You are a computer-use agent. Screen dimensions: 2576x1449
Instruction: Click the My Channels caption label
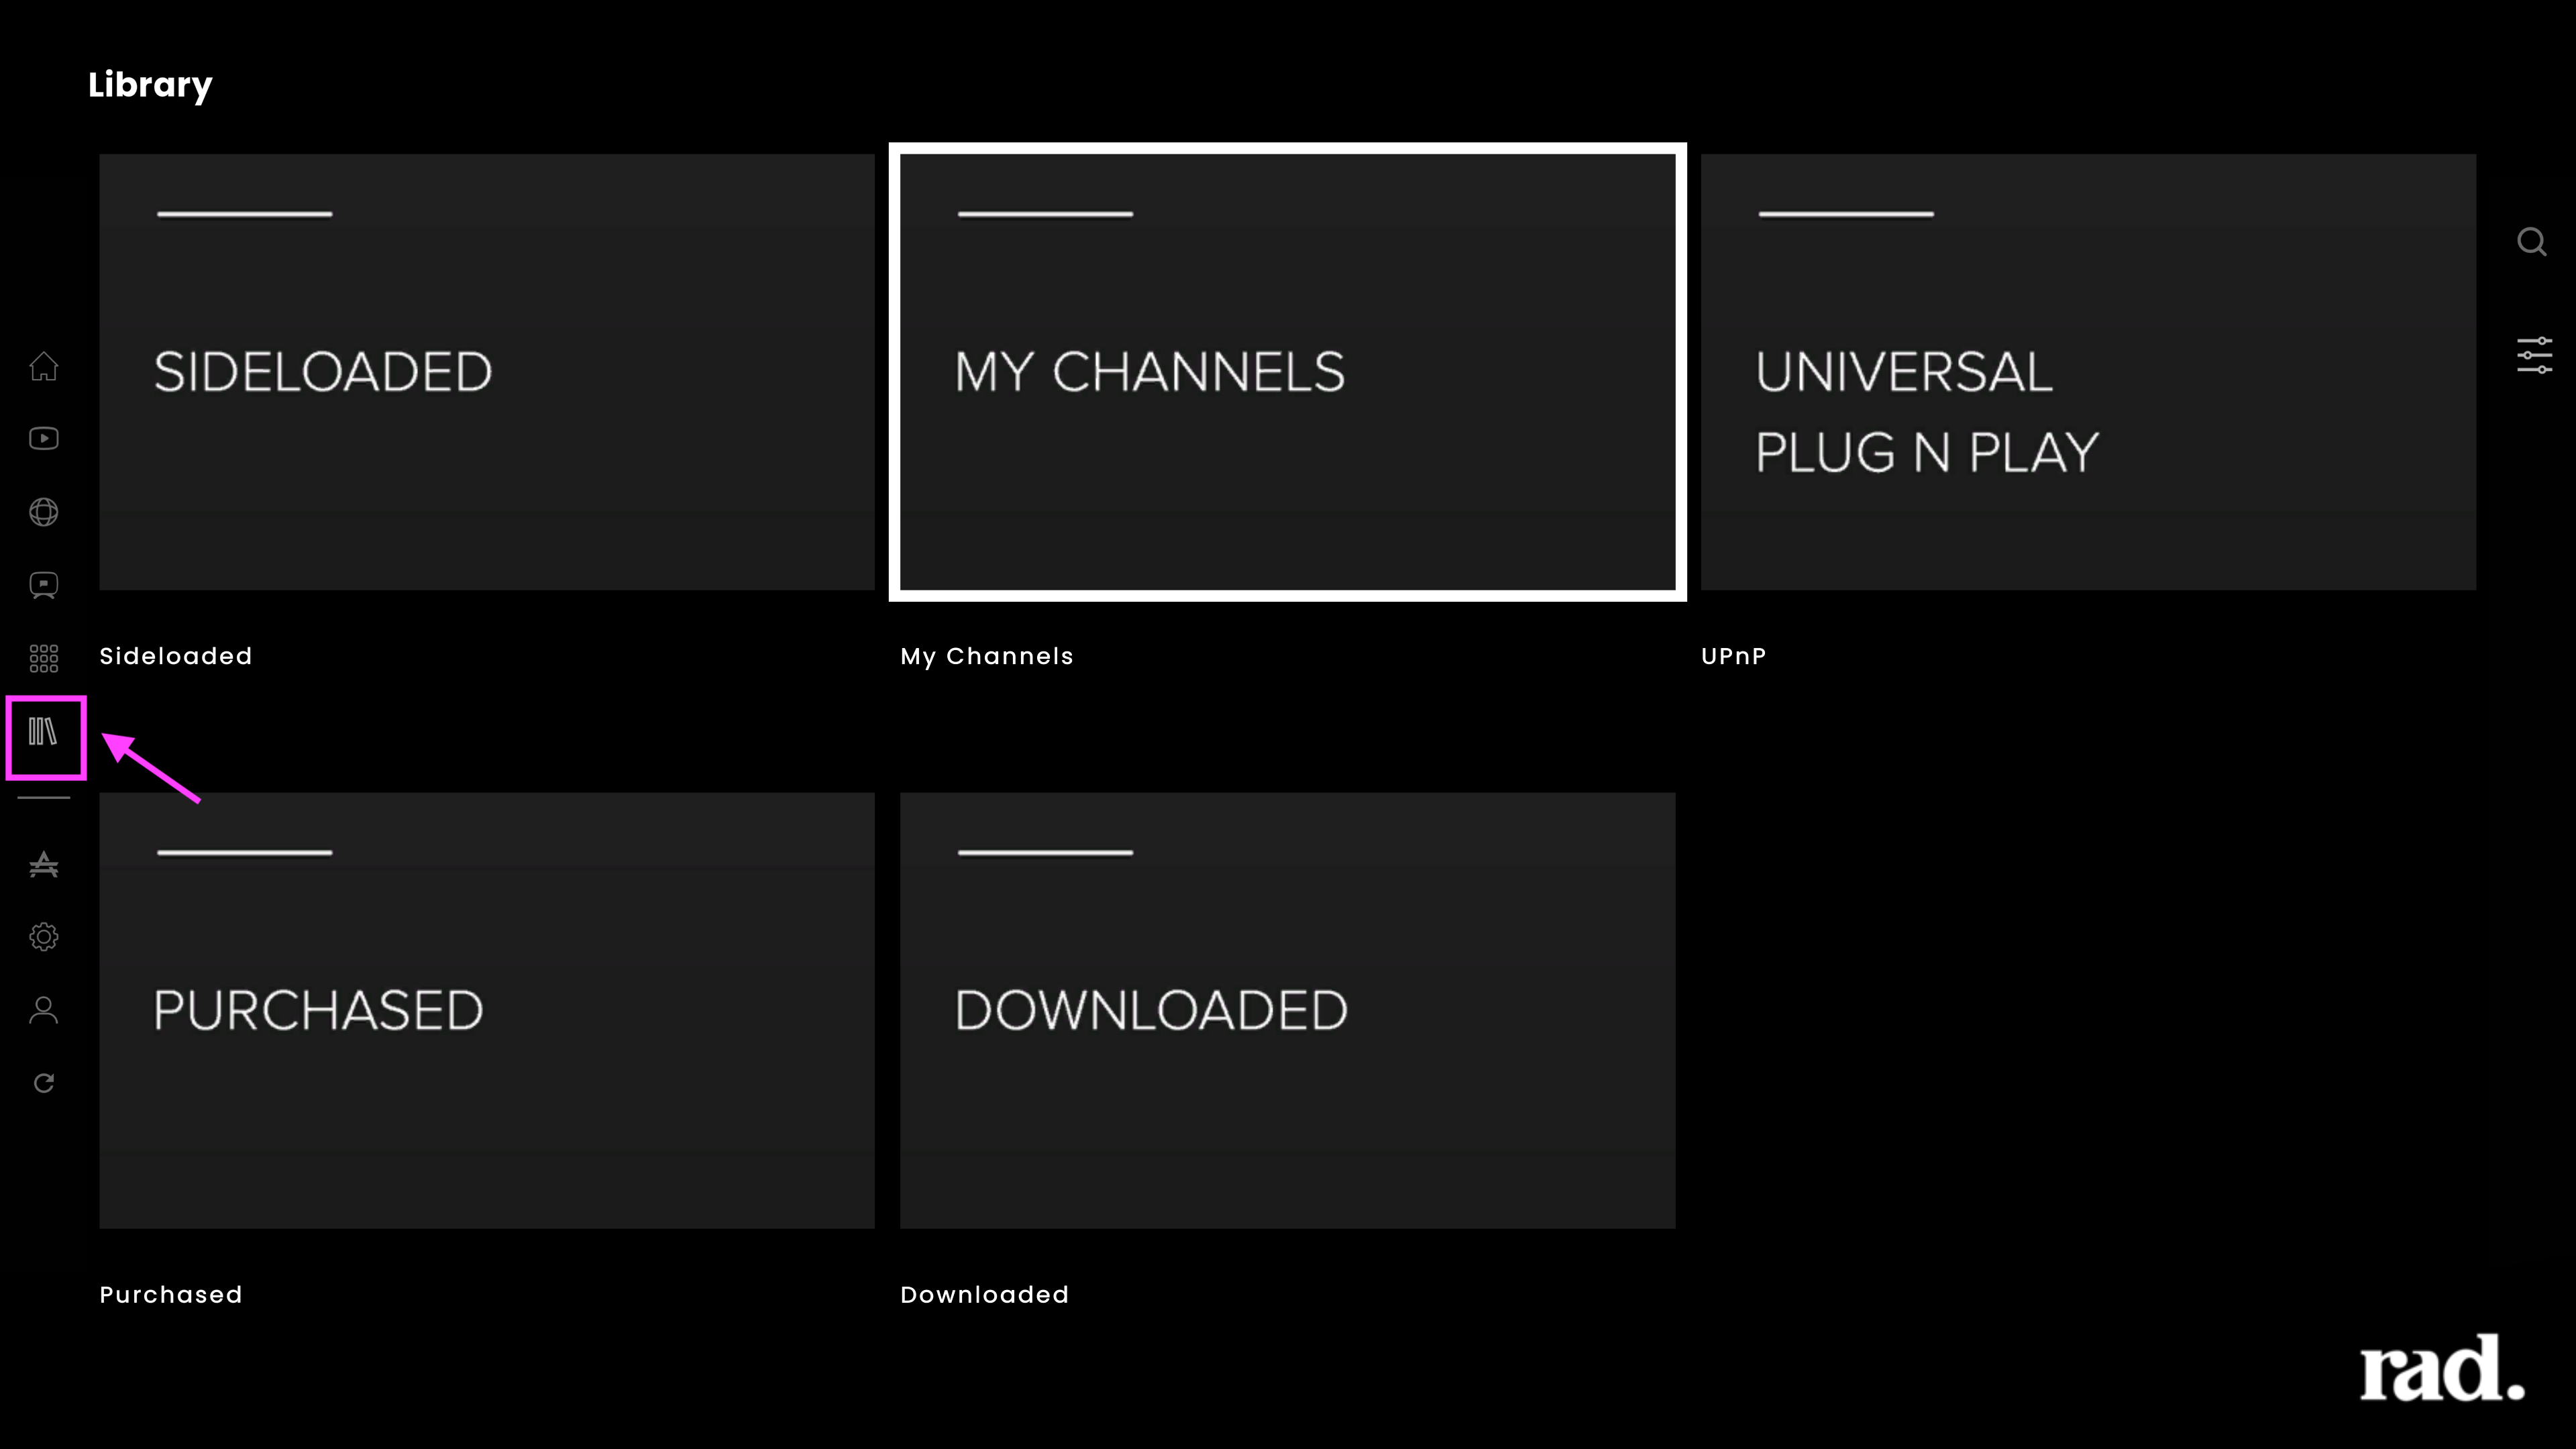(987, 656)
